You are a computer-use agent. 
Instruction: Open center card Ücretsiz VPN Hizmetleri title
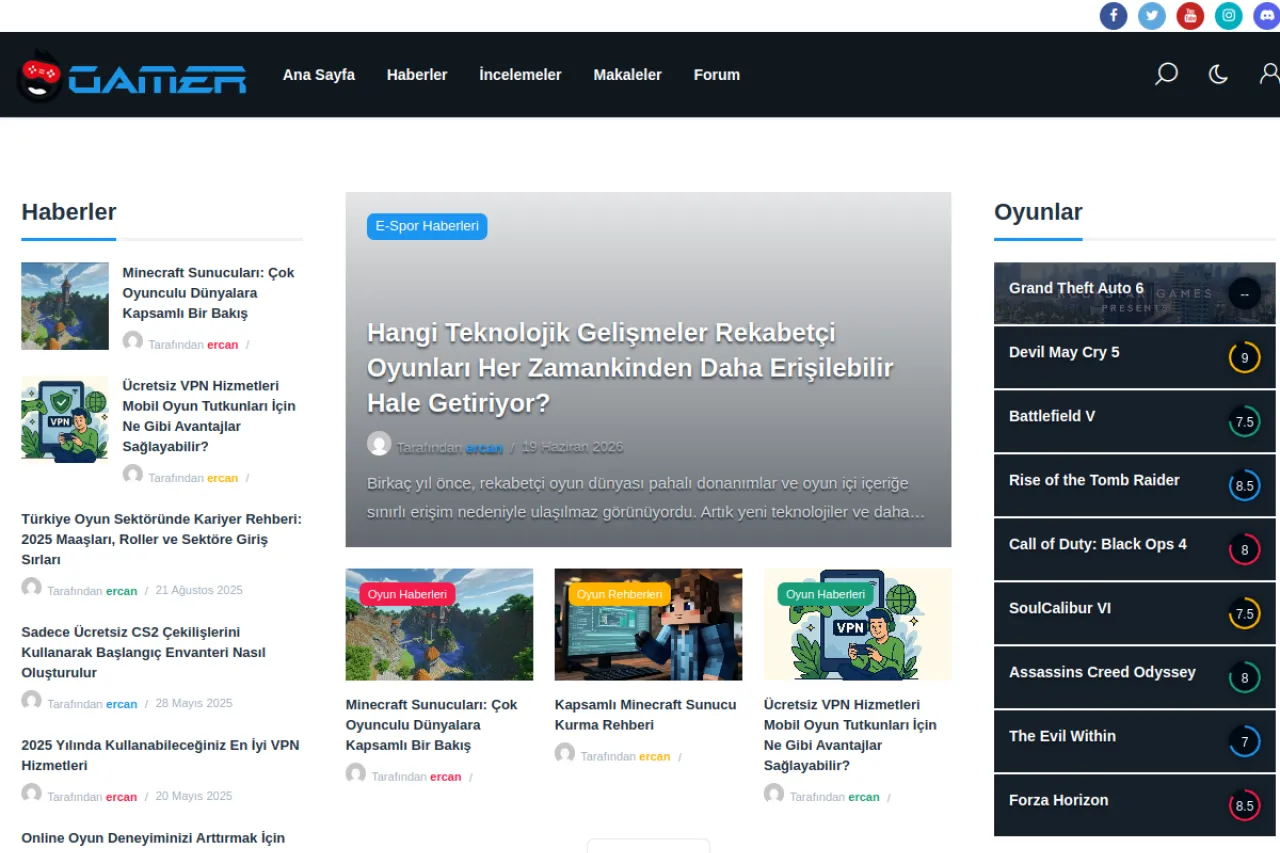(x=850, y=735)
